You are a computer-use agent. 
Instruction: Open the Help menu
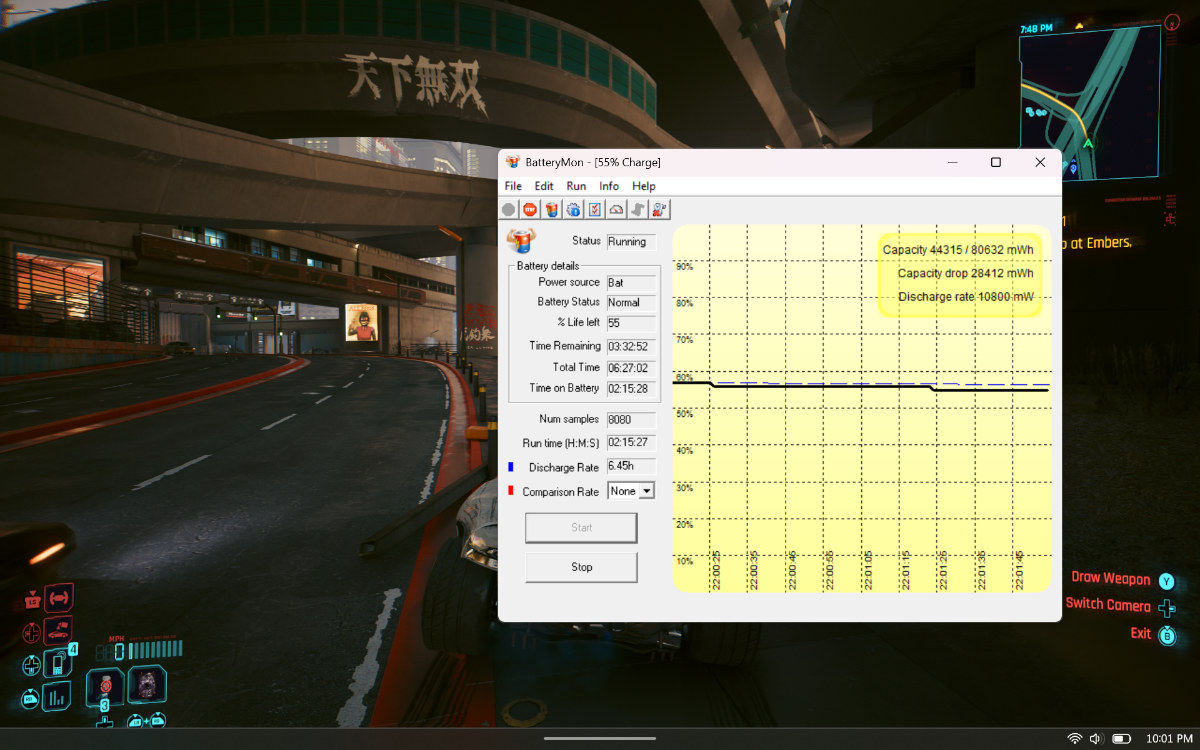tap(644, 186)
